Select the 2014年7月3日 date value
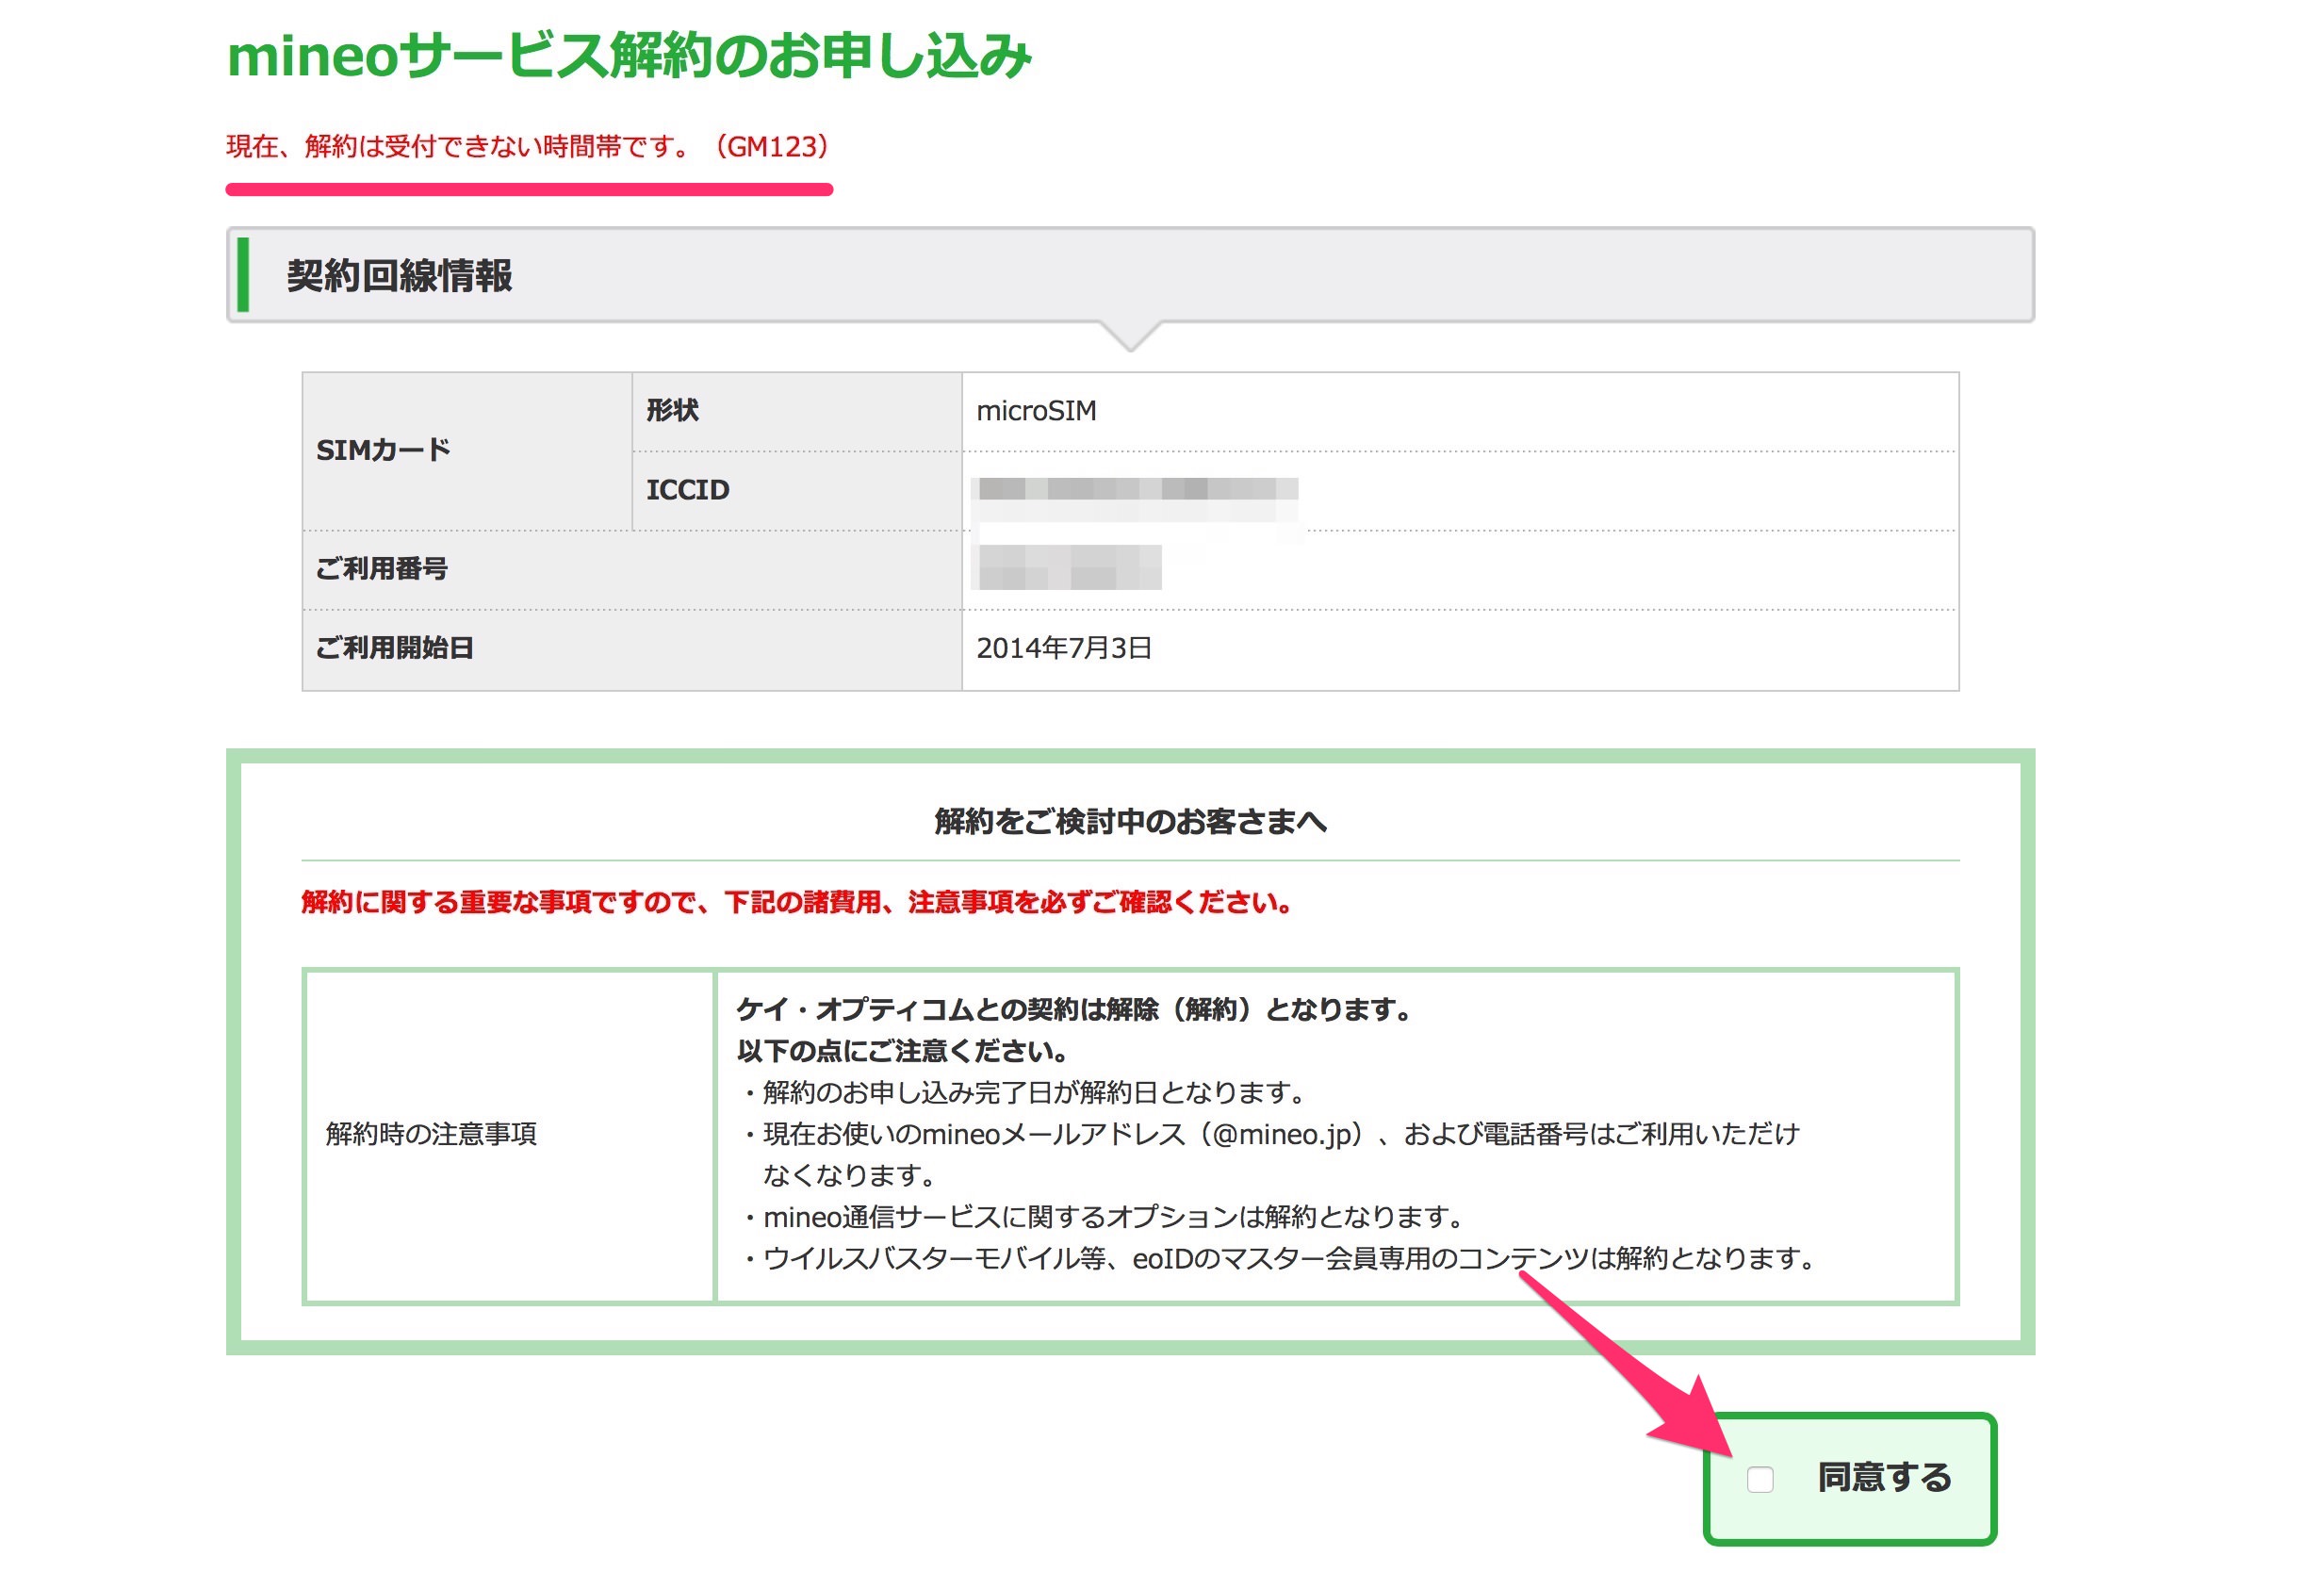 tap(1064, 648)
